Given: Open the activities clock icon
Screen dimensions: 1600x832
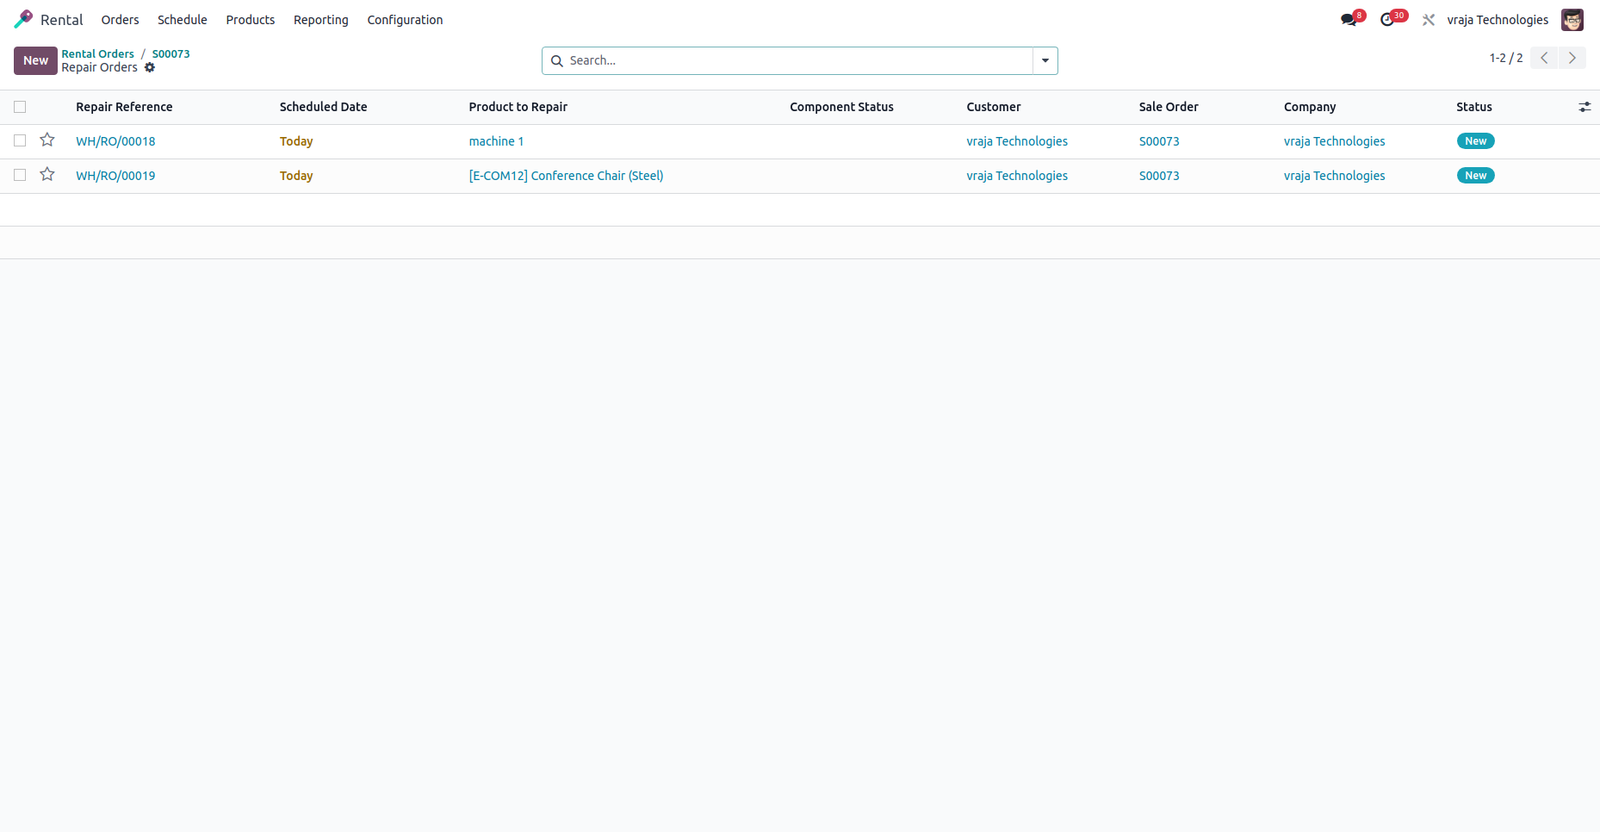Looking at the screenshot, I should tap(1388, 20).
